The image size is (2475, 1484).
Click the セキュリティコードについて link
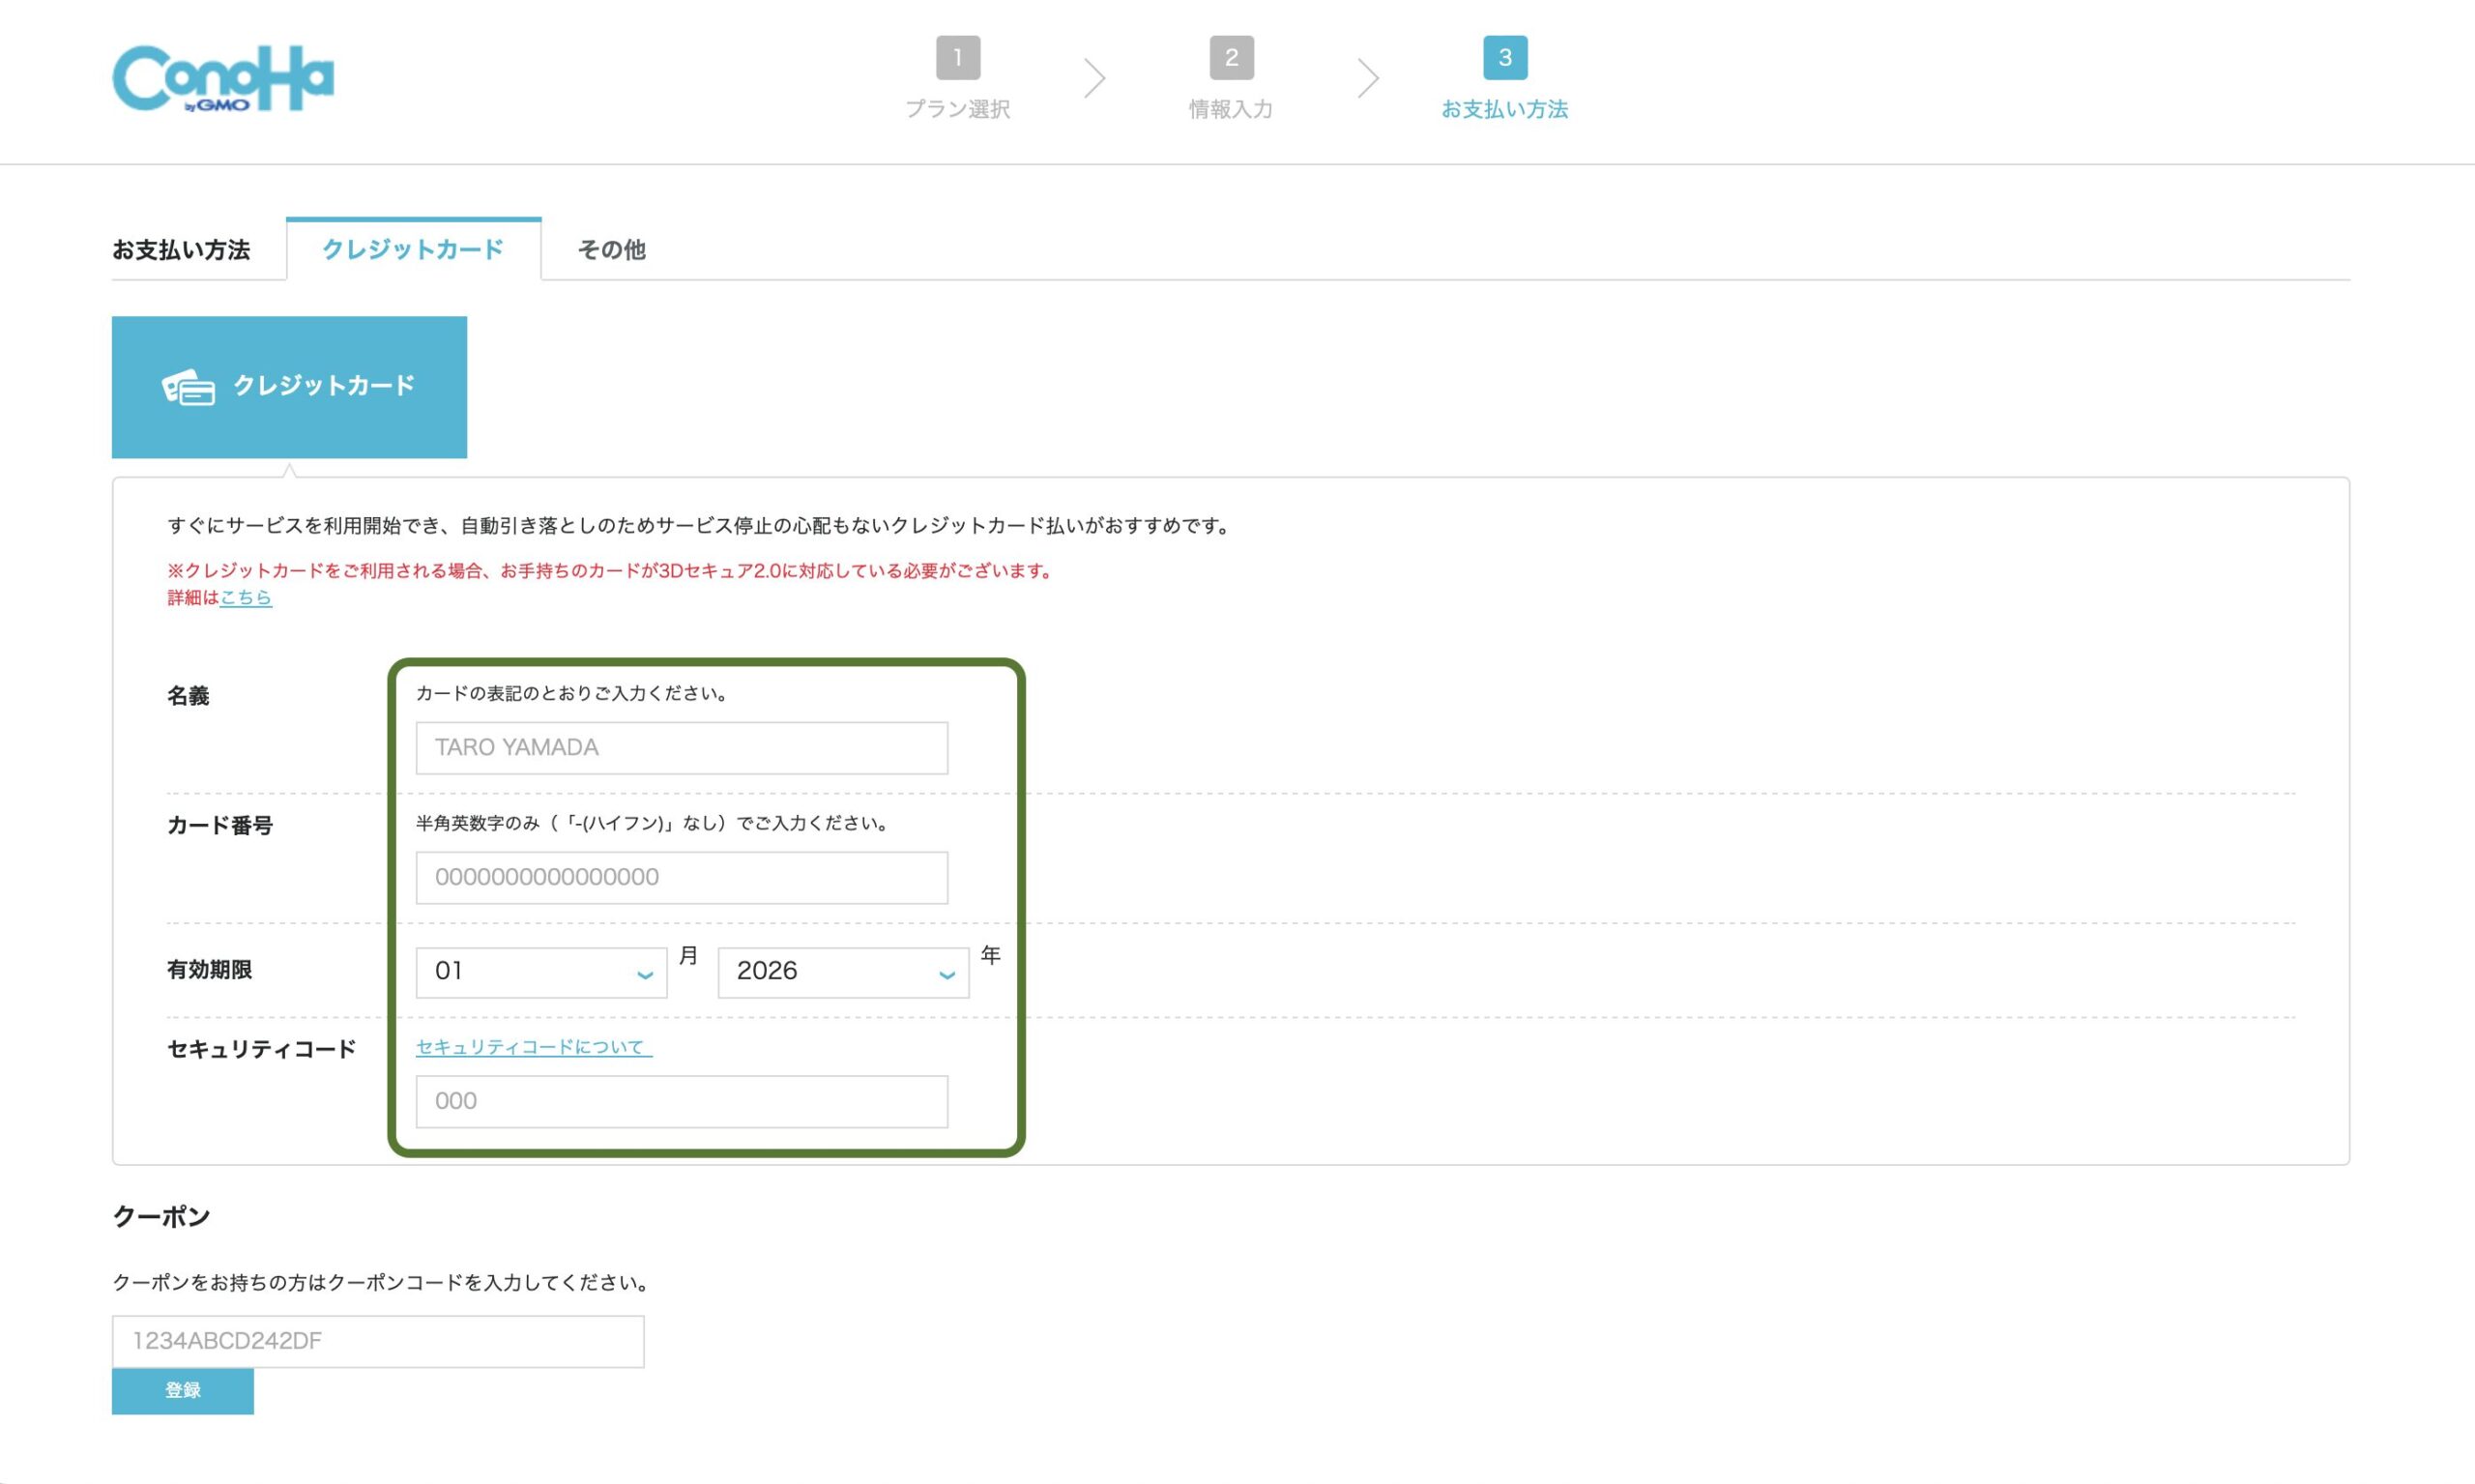pos(532,1048)
